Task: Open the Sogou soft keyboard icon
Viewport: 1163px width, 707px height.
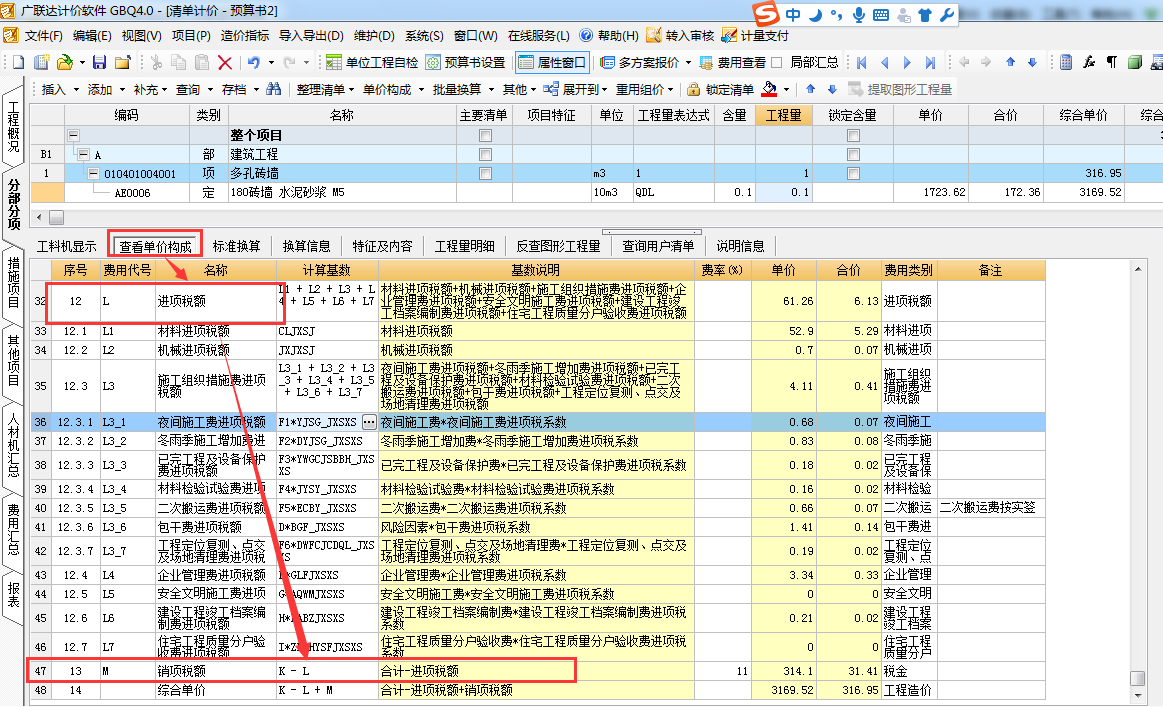Action: pyautogui.click(x=880, y=15)
